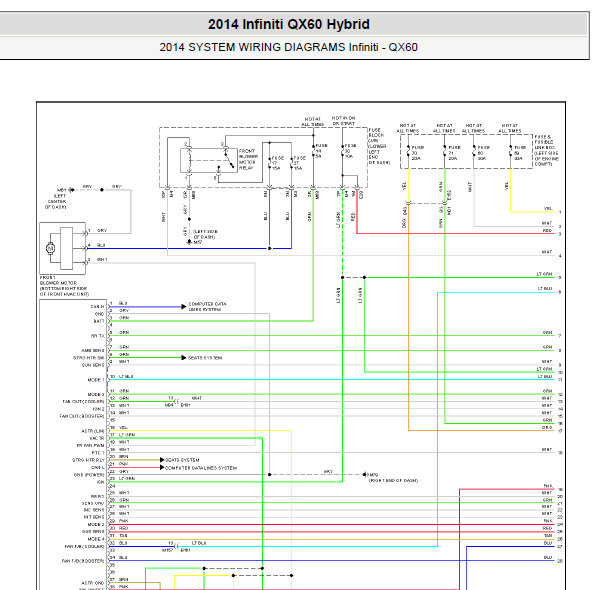Viewport: 594px width, 590px height.
Task: Click the 'AMB SENS' pin label
Action: tap(92, 351)
